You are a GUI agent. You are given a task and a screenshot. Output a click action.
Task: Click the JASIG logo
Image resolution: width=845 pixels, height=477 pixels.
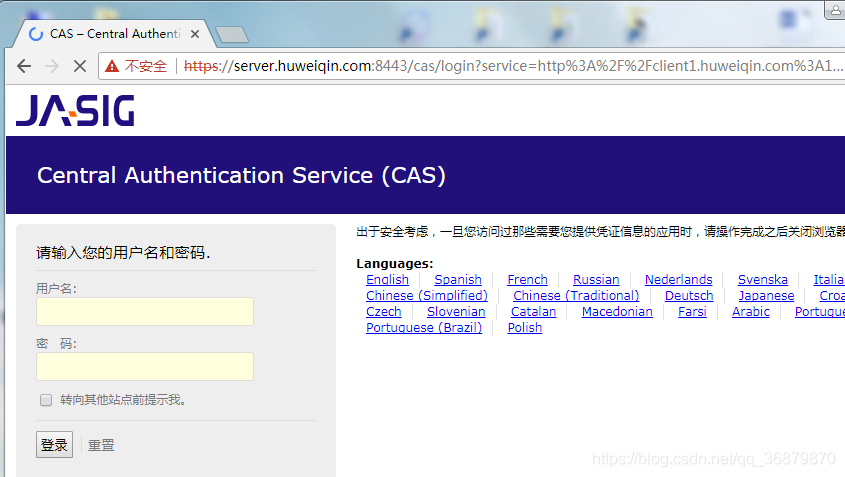click(75, 111)
